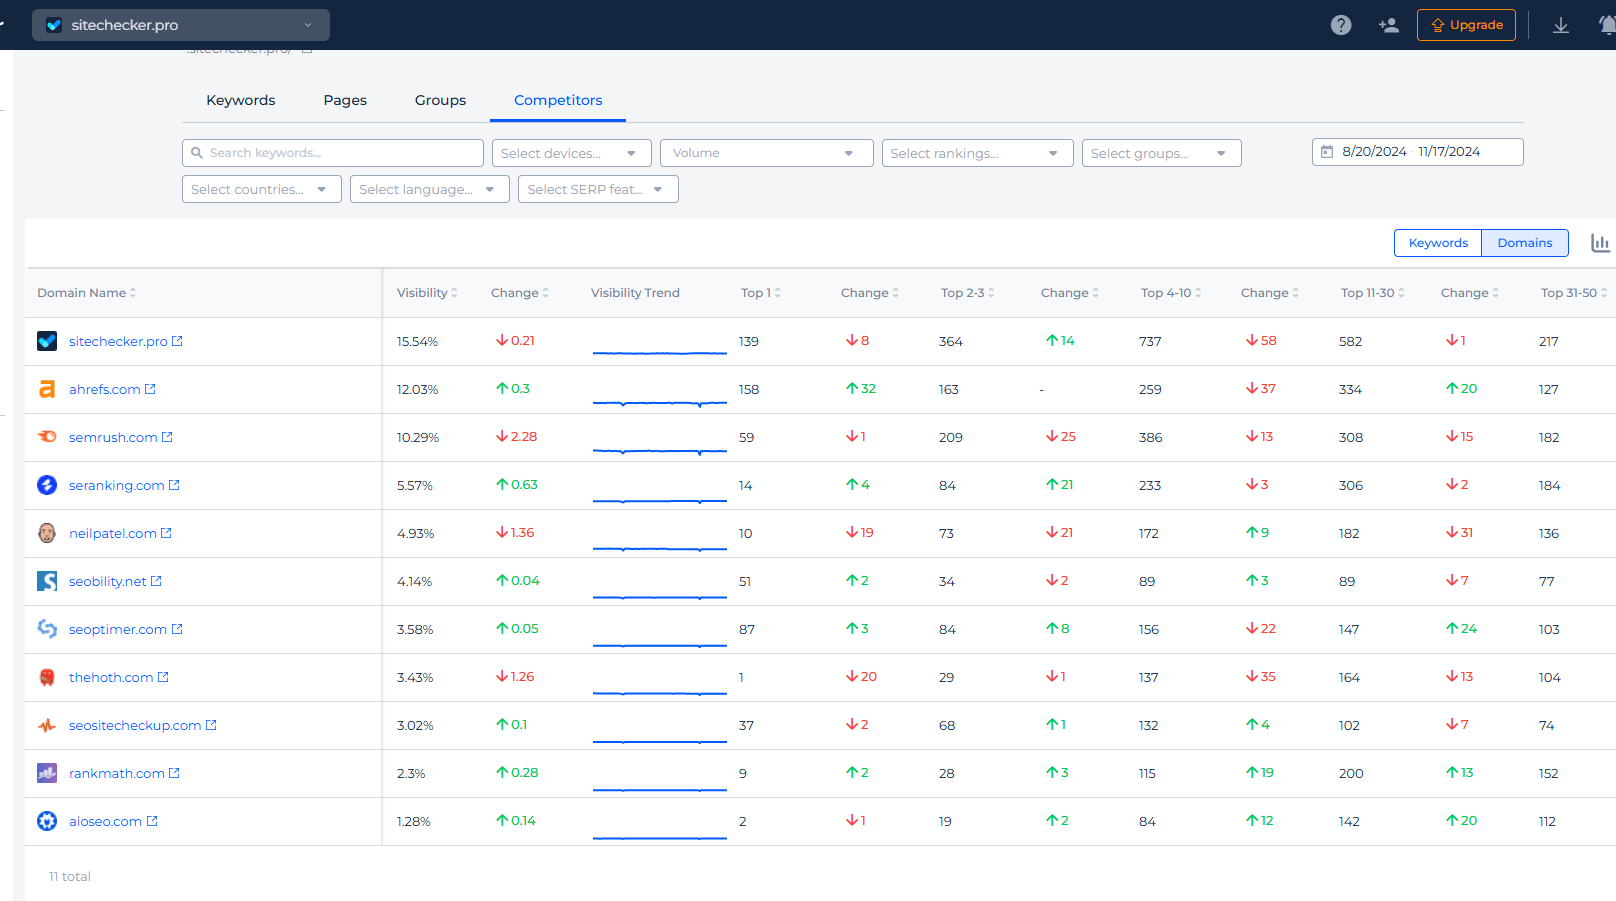Select the Competitors tab
The width and height of the screenshot is (1616, 901).
coord(558,100)
